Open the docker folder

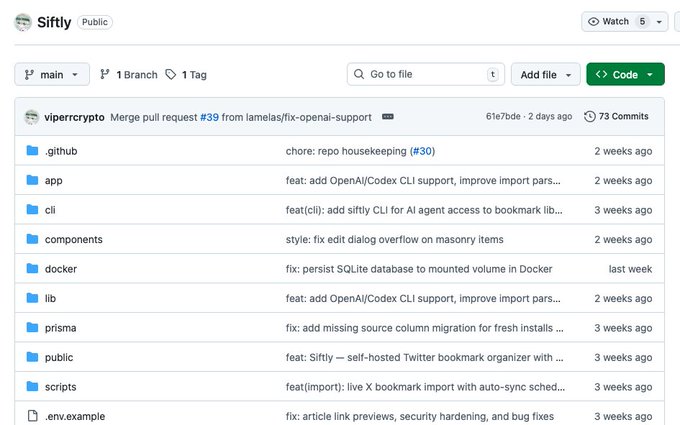[61, 269]
